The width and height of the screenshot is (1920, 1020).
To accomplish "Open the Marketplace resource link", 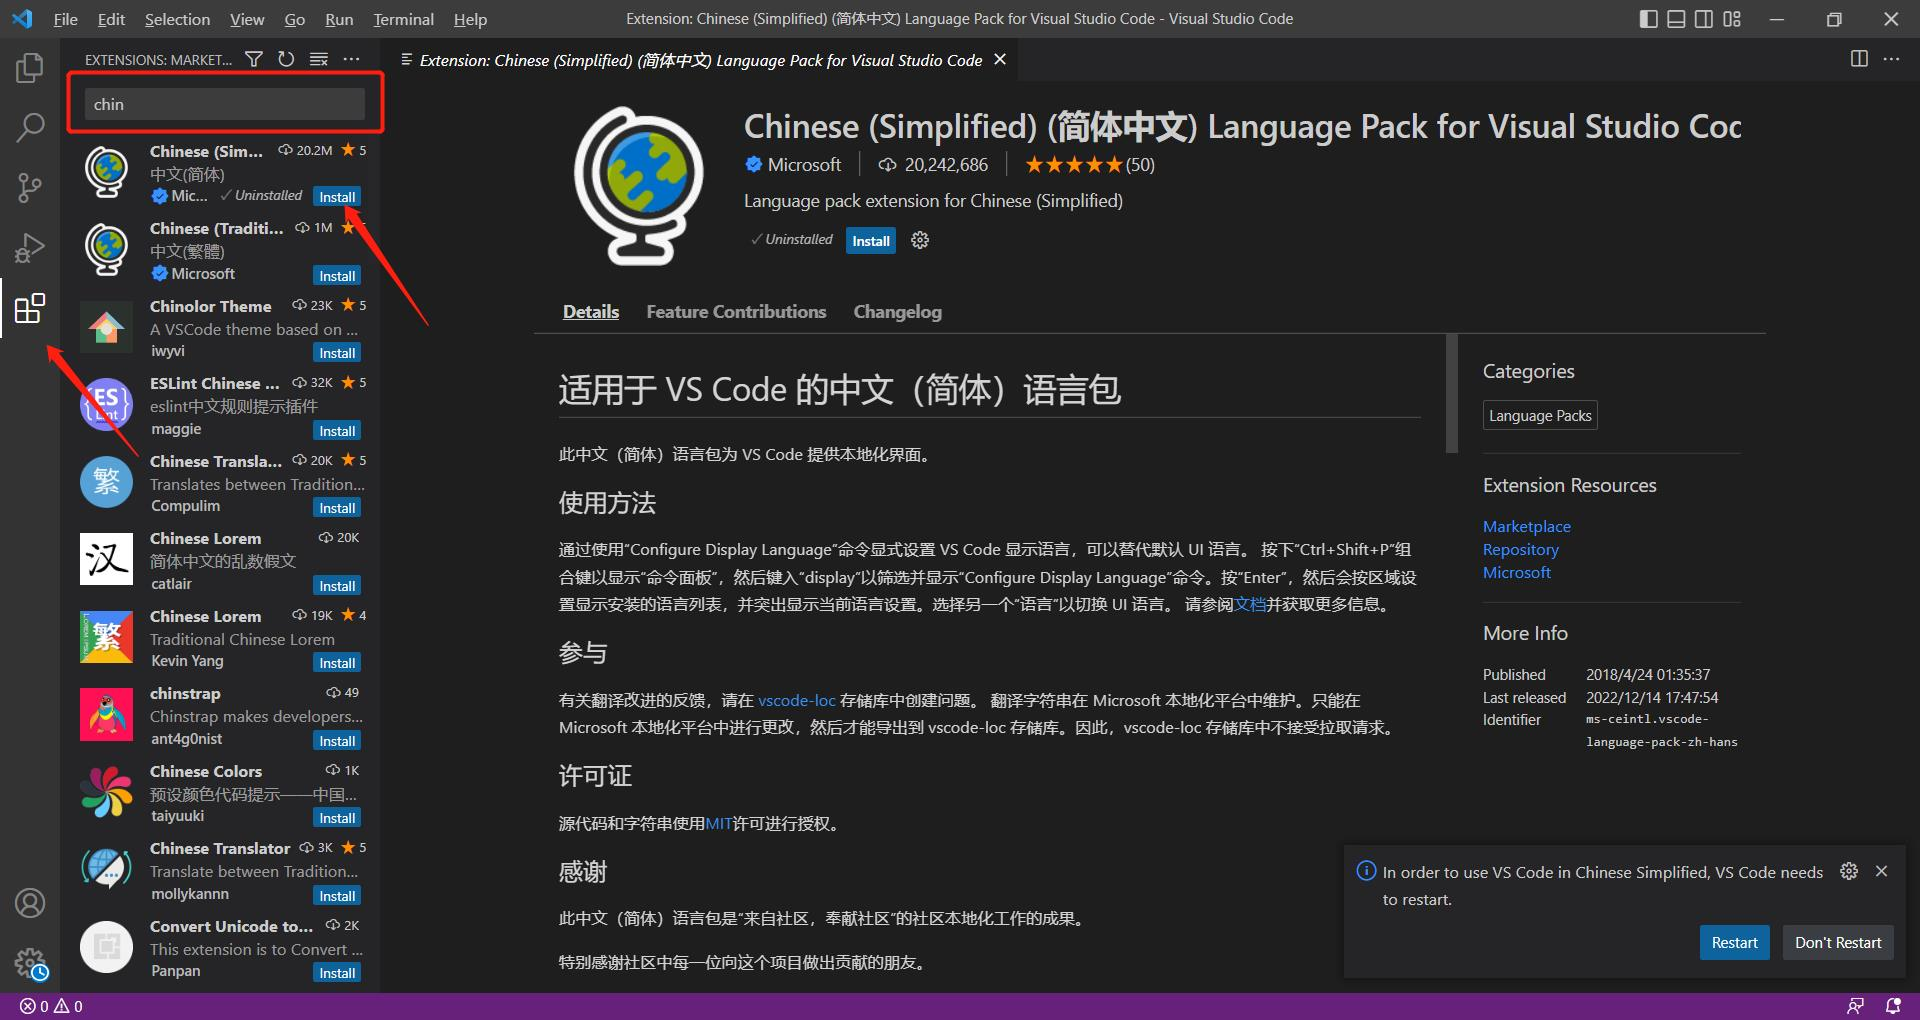I will point(1526,526).
